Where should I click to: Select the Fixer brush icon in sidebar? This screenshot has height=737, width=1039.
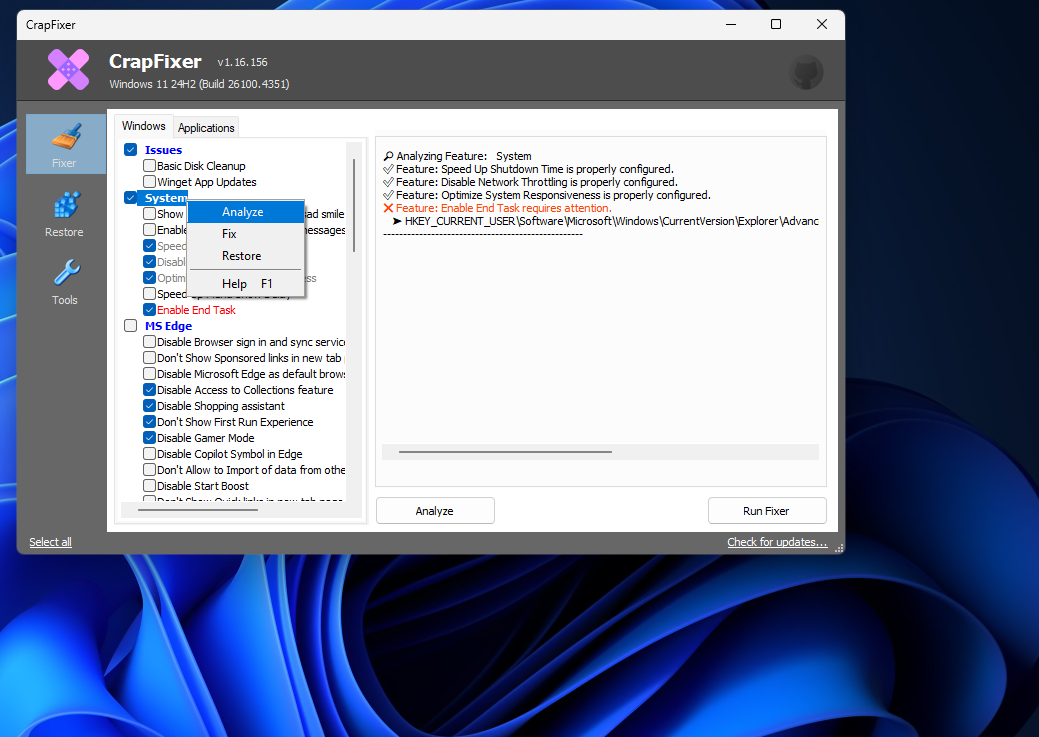(x=65, y=144)
